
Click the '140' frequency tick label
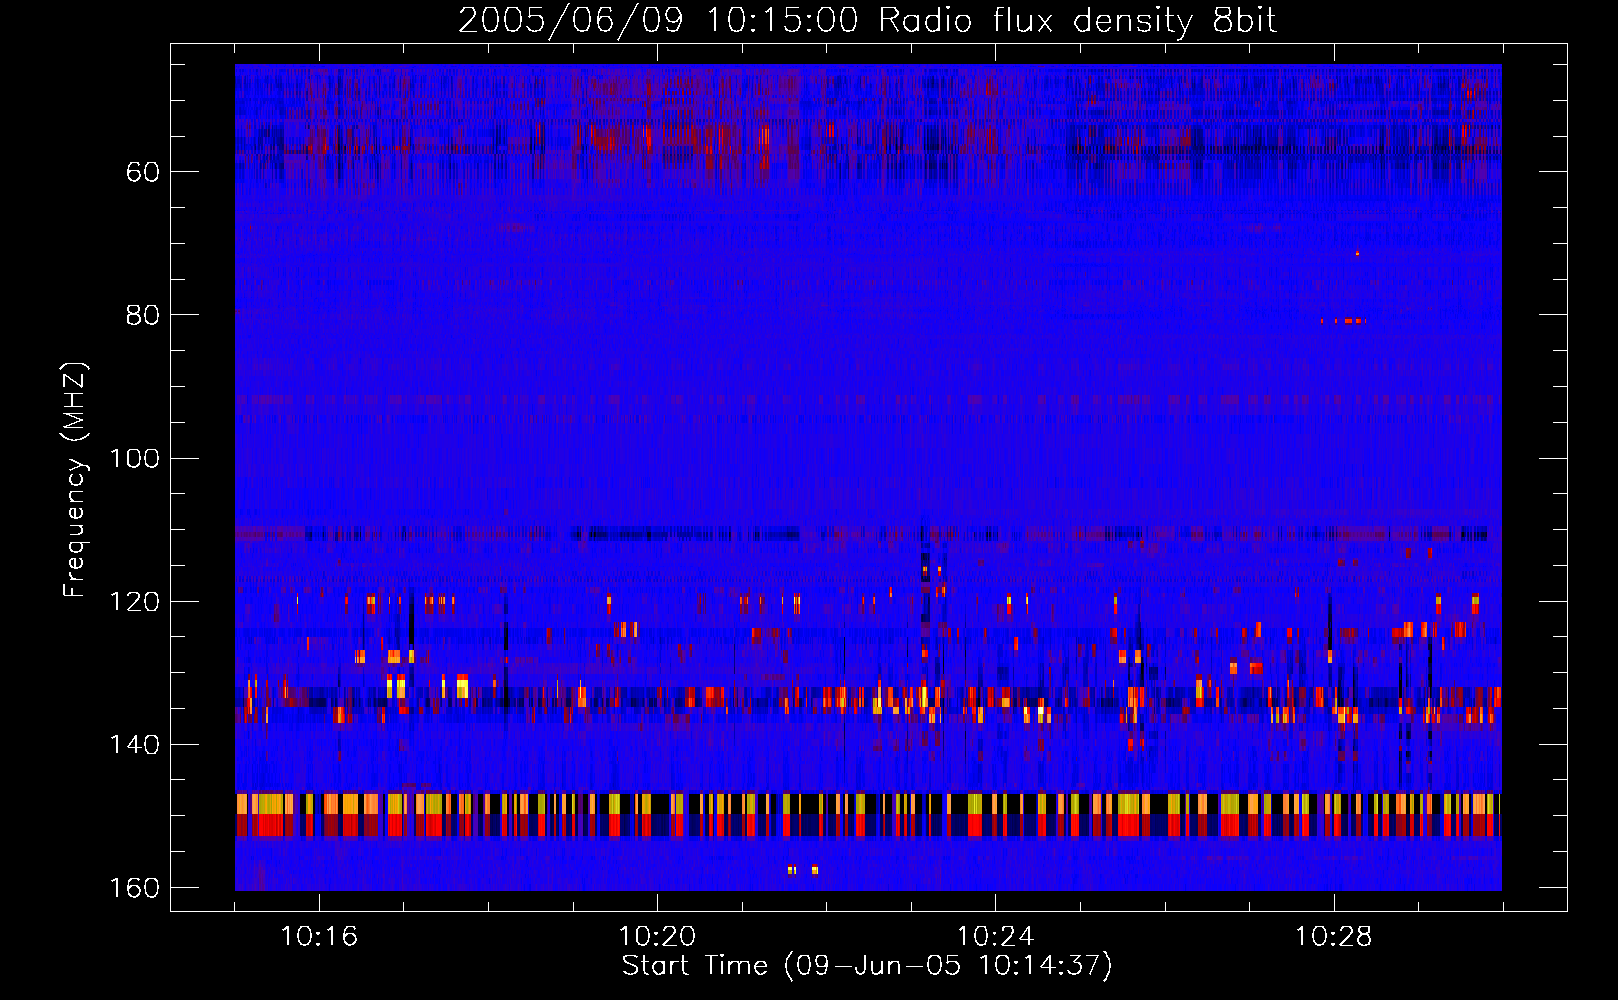(x=135, y=744)
